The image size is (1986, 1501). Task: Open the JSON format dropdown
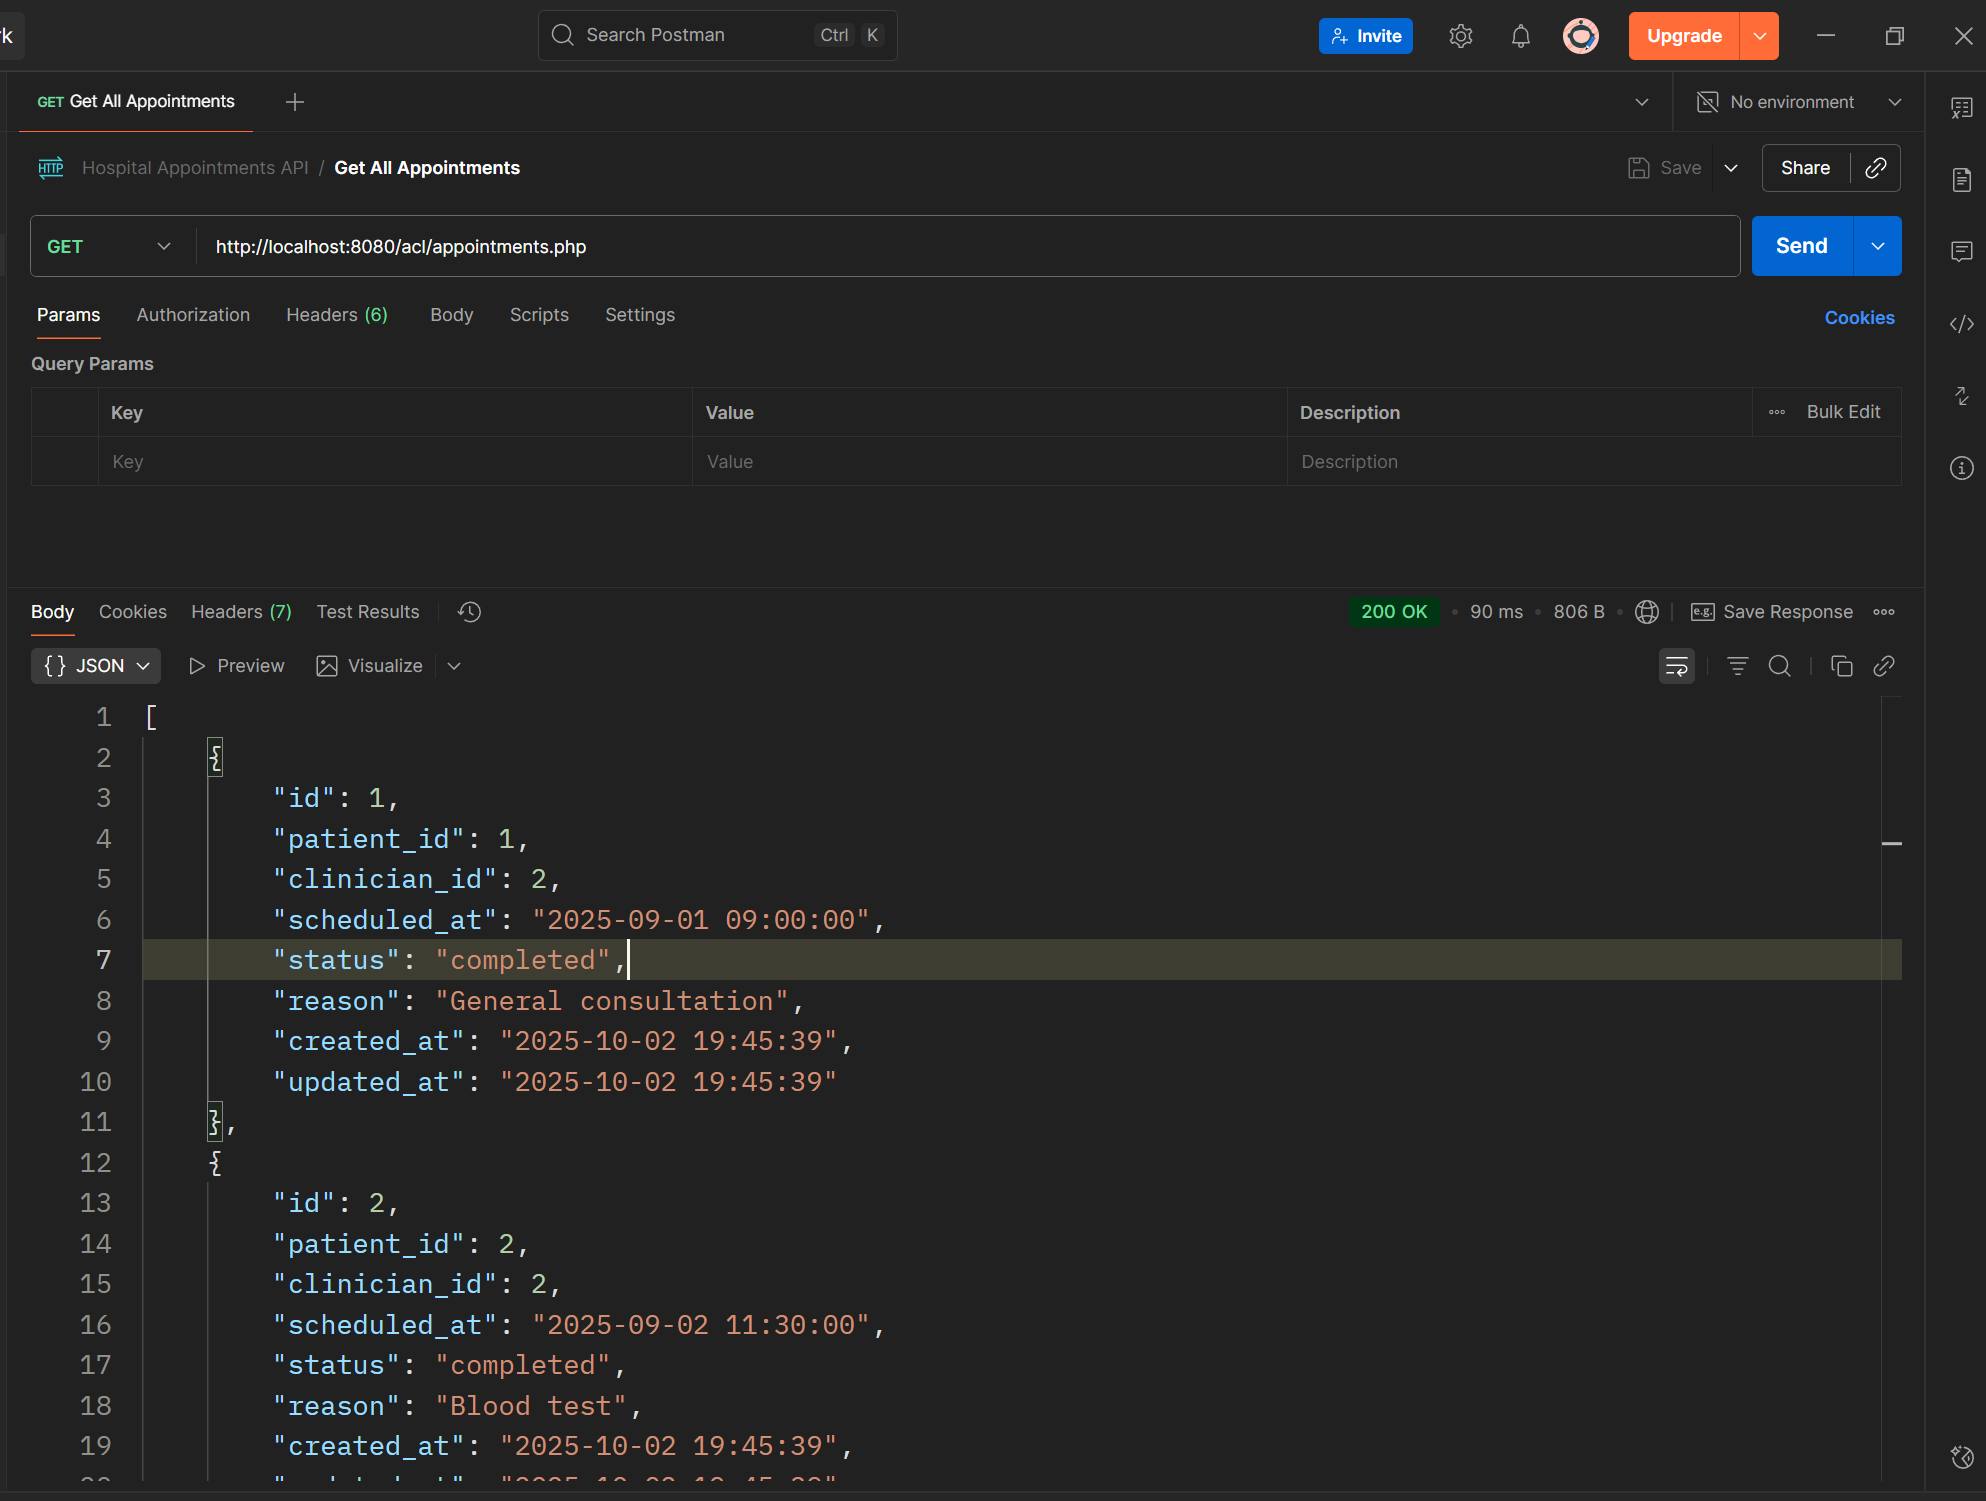click(96, 666)
